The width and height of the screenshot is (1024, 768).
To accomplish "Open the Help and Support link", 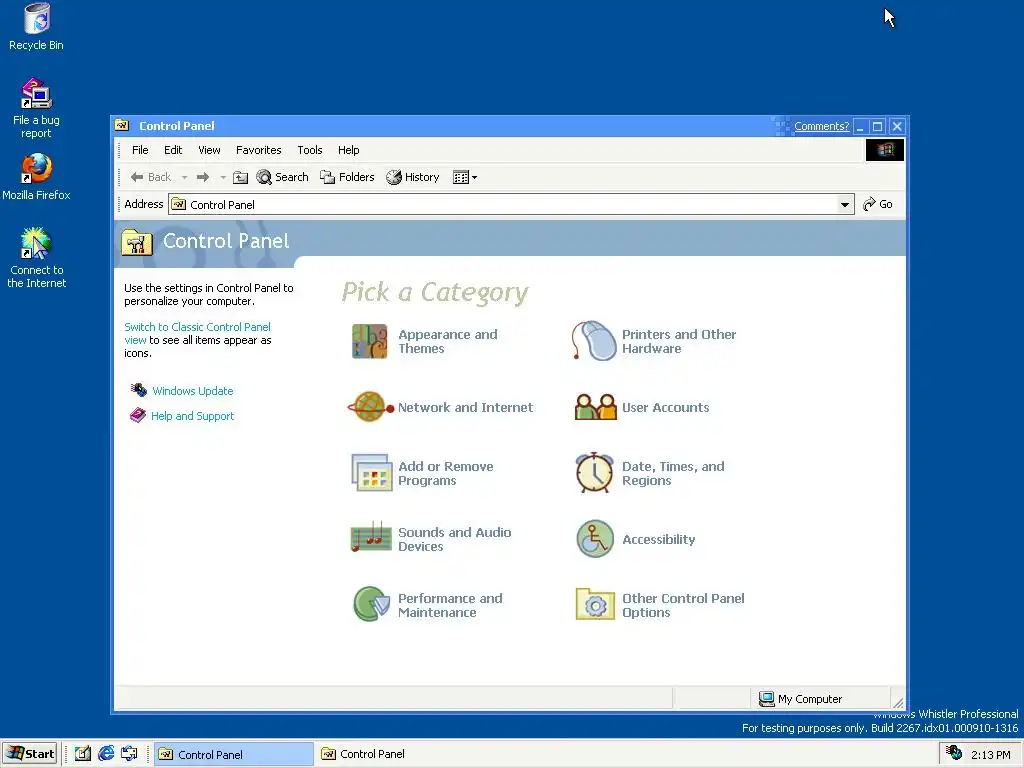I will (x=193, y=416).
